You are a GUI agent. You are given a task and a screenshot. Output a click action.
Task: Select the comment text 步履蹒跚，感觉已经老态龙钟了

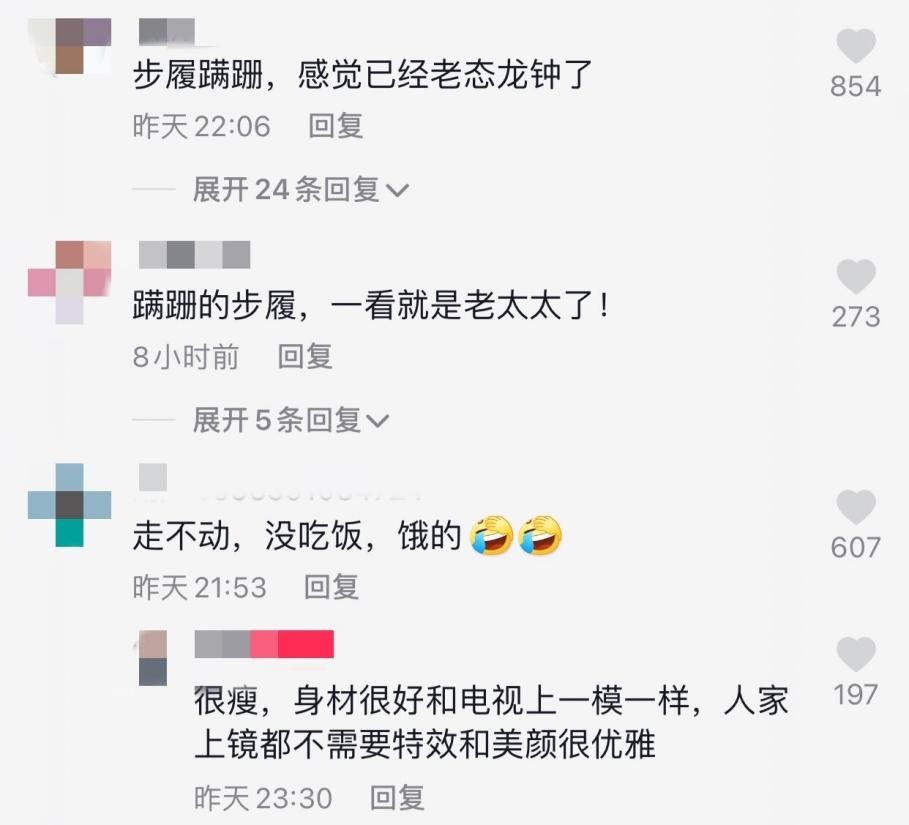362,75
